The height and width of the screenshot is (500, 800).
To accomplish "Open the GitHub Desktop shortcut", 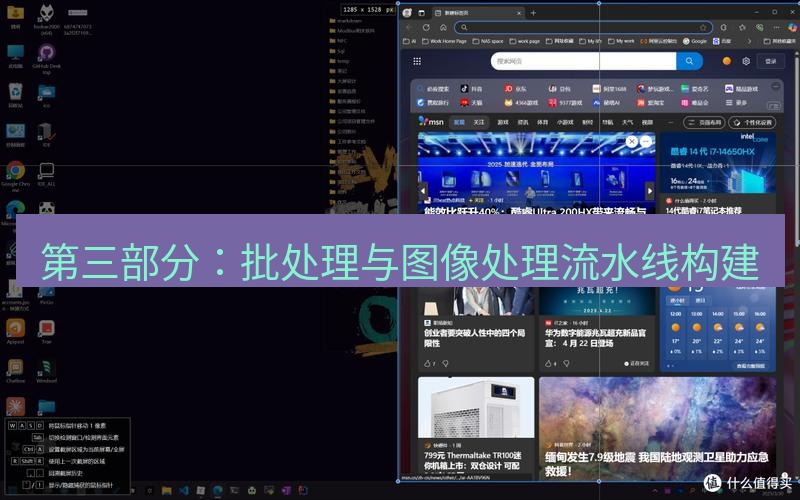I will pos(46,59).
